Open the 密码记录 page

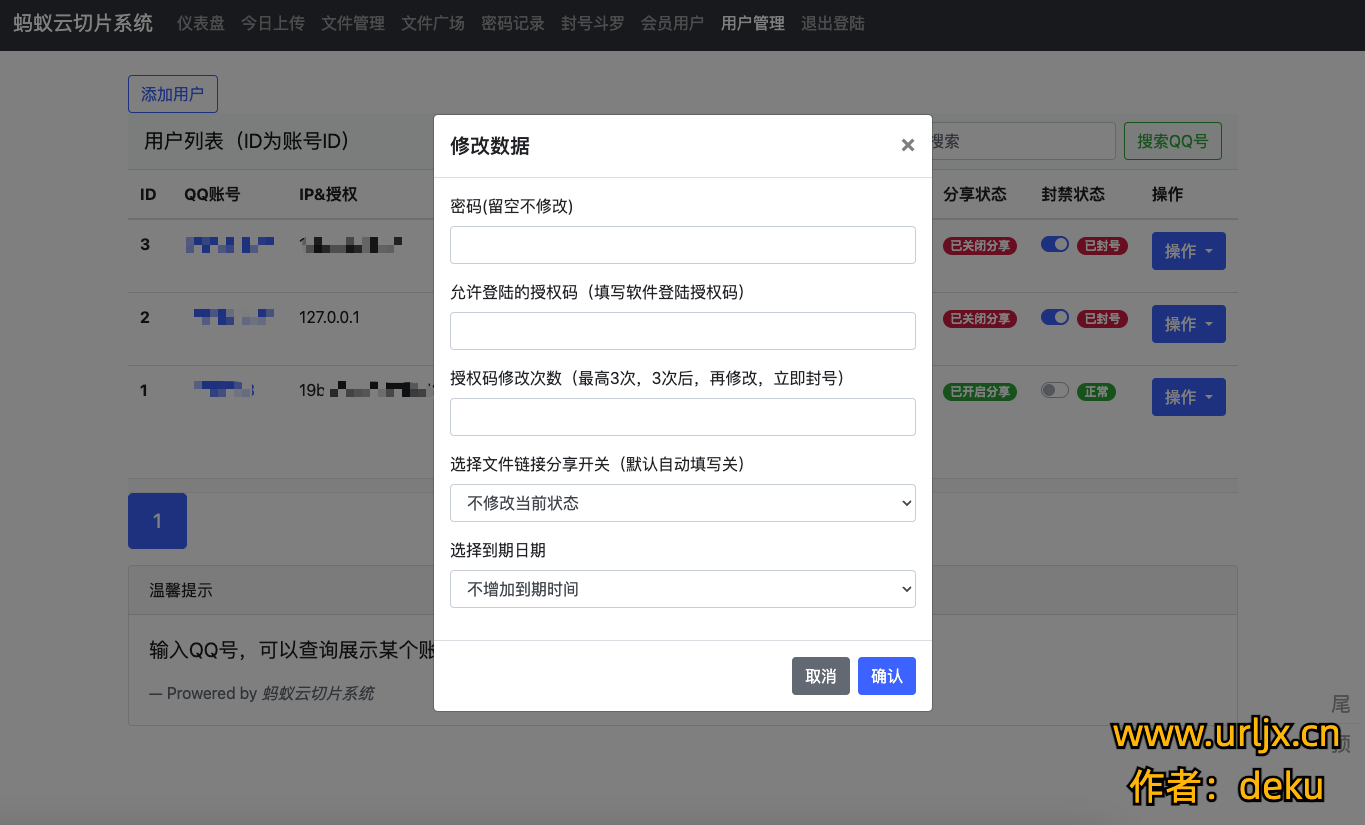(513, 23)
